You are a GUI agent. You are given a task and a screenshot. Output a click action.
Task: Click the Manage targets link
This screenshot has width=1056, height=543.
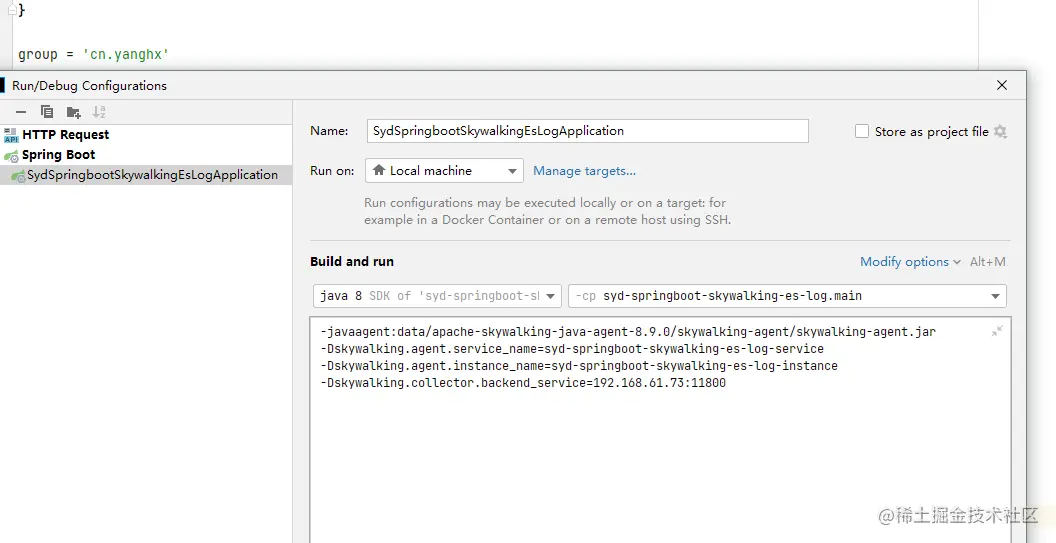coord(584,171)
